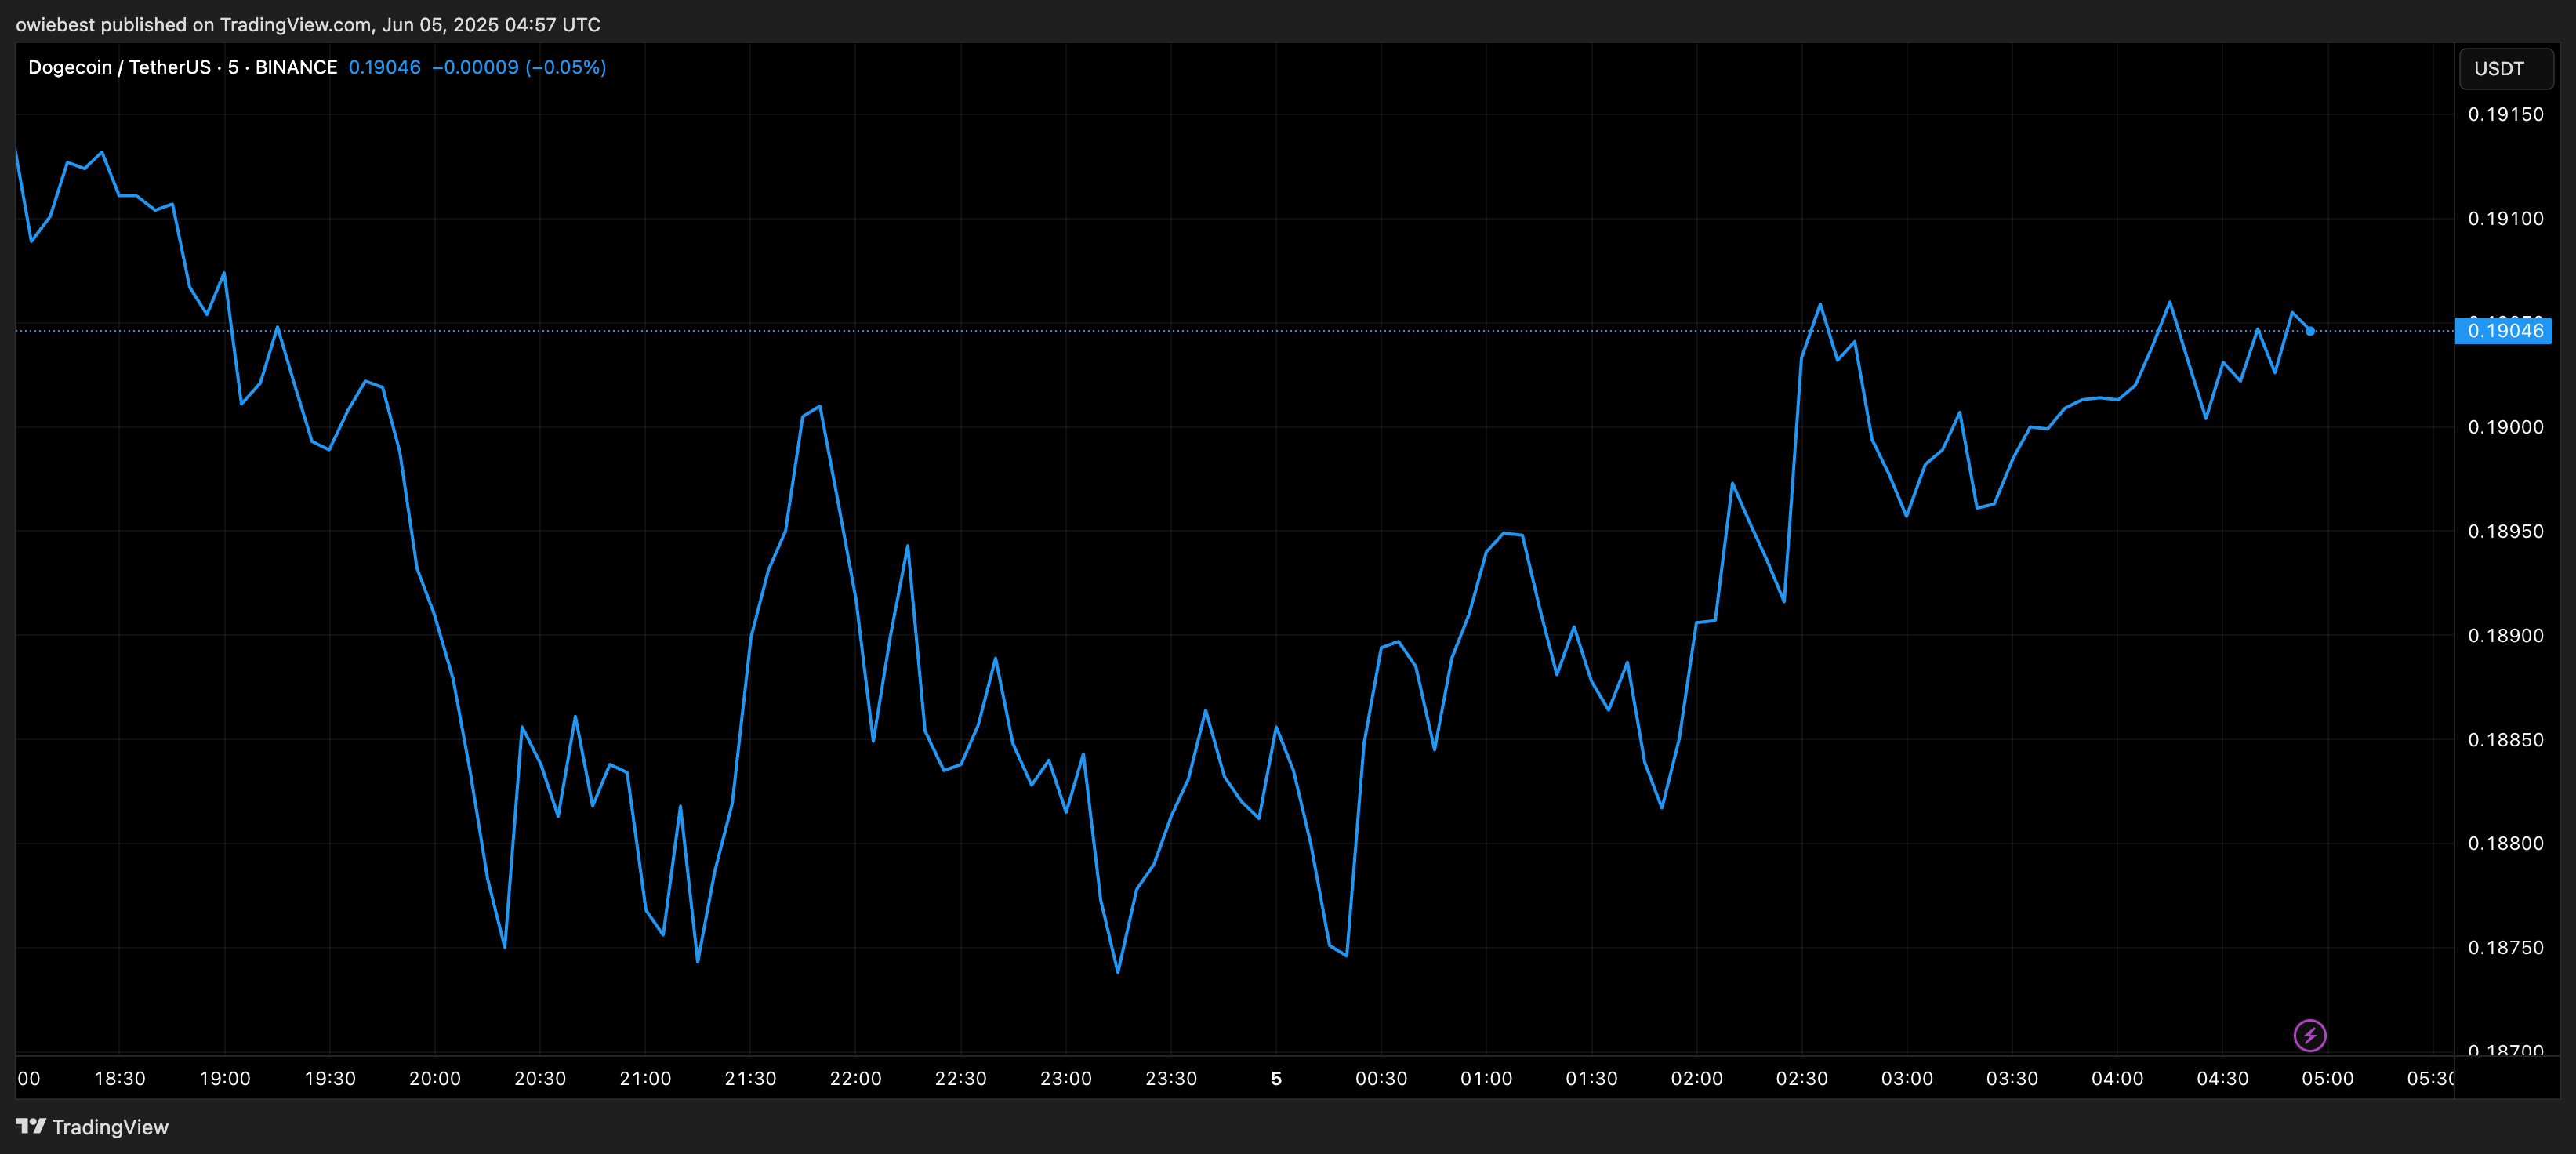Image resolution: width=2576 pixels, height=1154 pixels.
Task: Click the 0.19046 last price in legend
Action: [384, 67]
